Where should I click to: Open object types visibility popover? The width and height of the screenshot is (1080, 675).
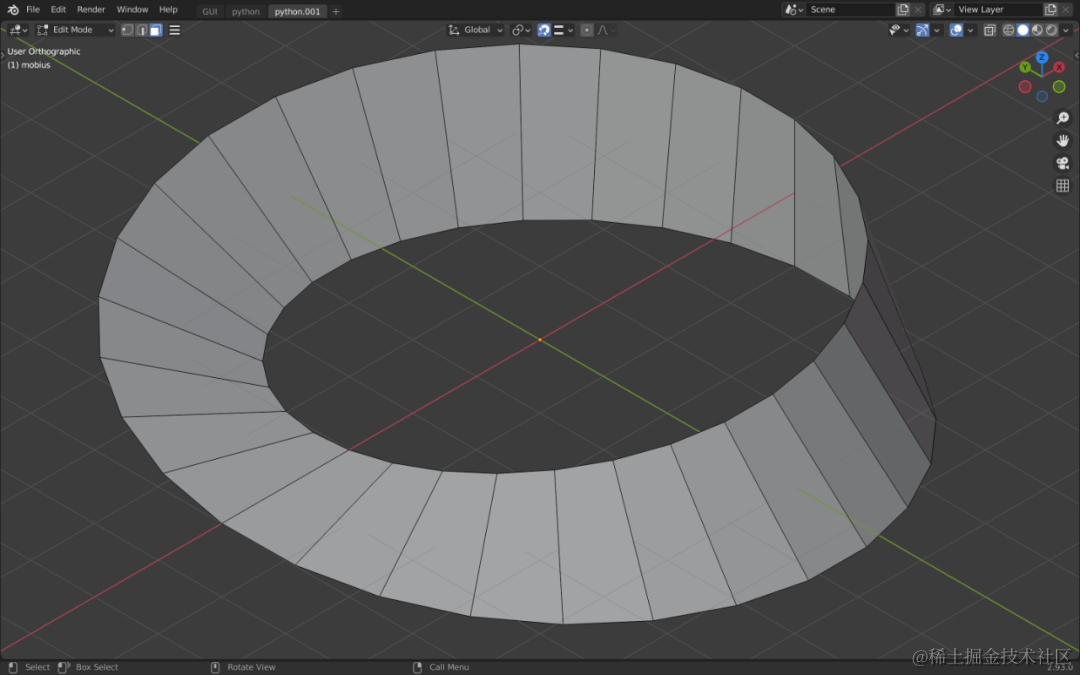click(x=899, y=30)
